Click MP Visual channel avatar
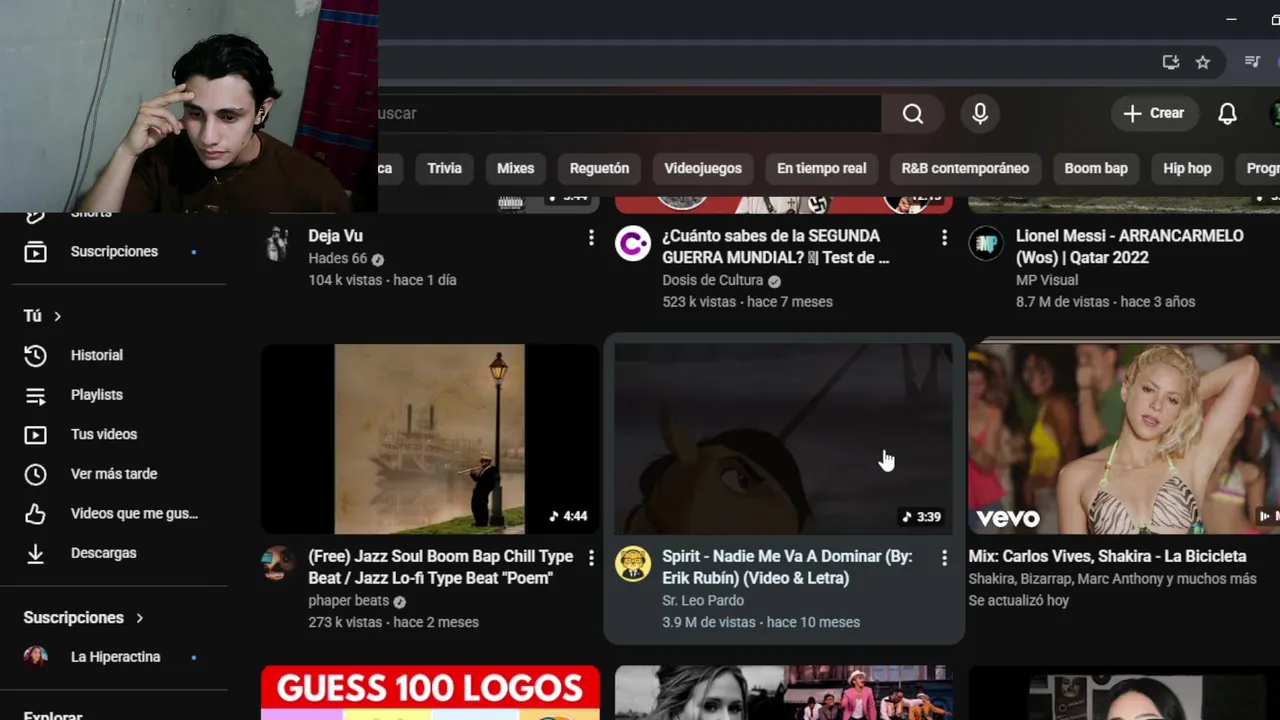The width and height of the screenshot is (1280, 720). [985, 244]
